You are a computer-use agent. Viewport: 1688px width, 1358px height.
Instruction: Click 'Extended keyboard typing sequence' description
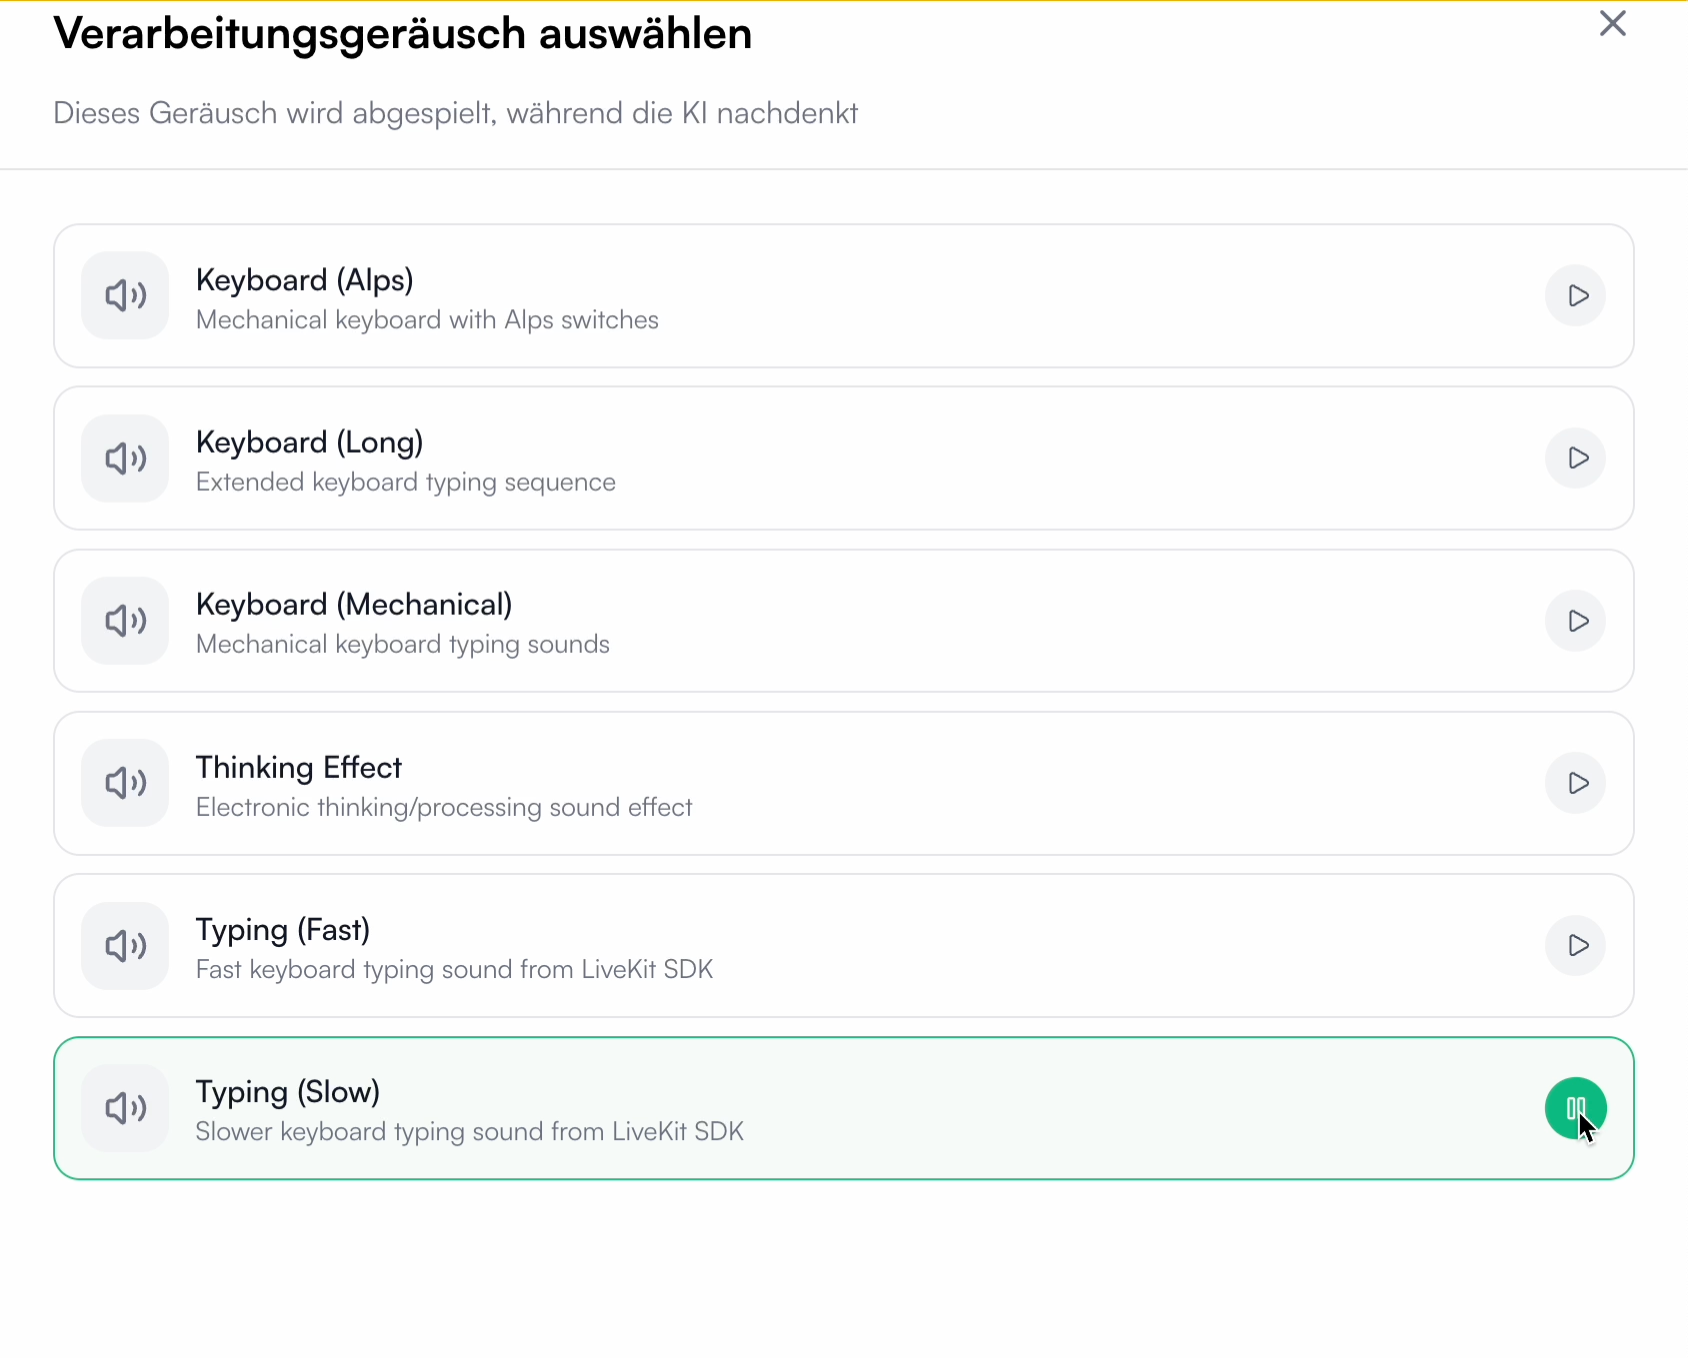406,482
